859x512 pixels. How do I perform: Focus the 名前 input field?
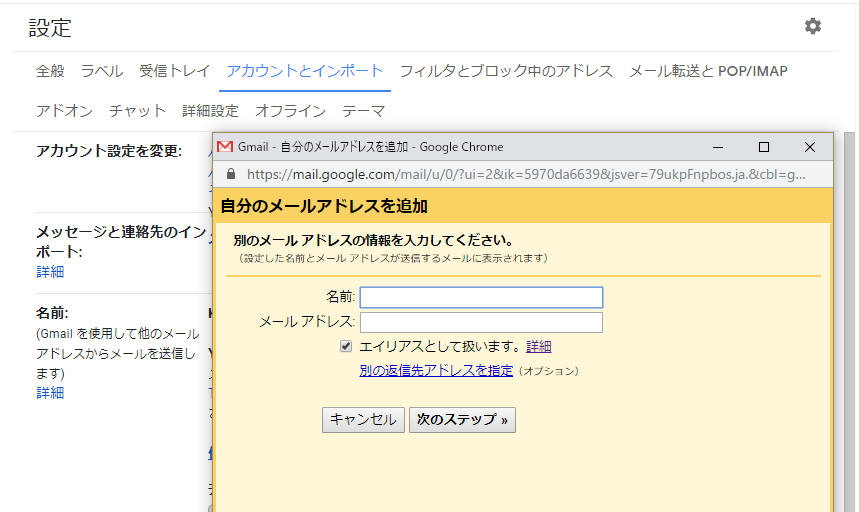click(481, 297)
